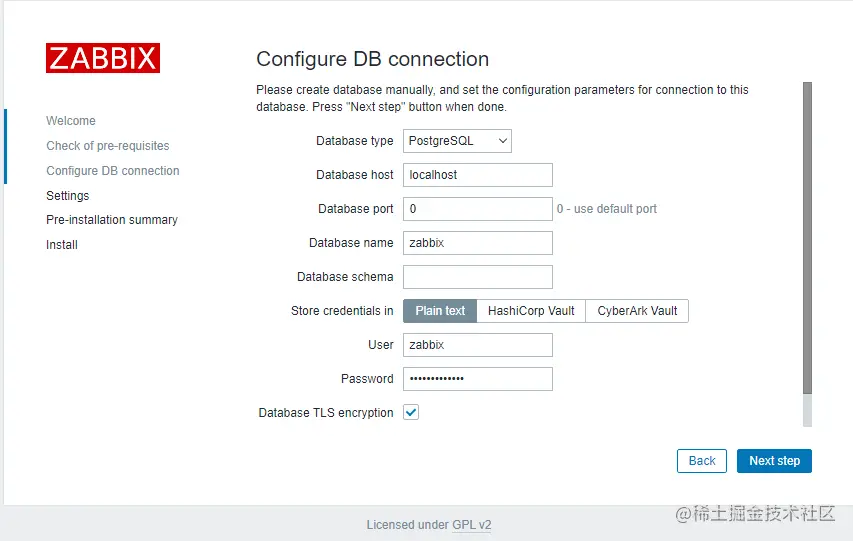Viewport: 853px width, 541px height.
Task: Toggle Database TLS encryption checkbox
Action: pyautogui.click(x=411, y=413)
